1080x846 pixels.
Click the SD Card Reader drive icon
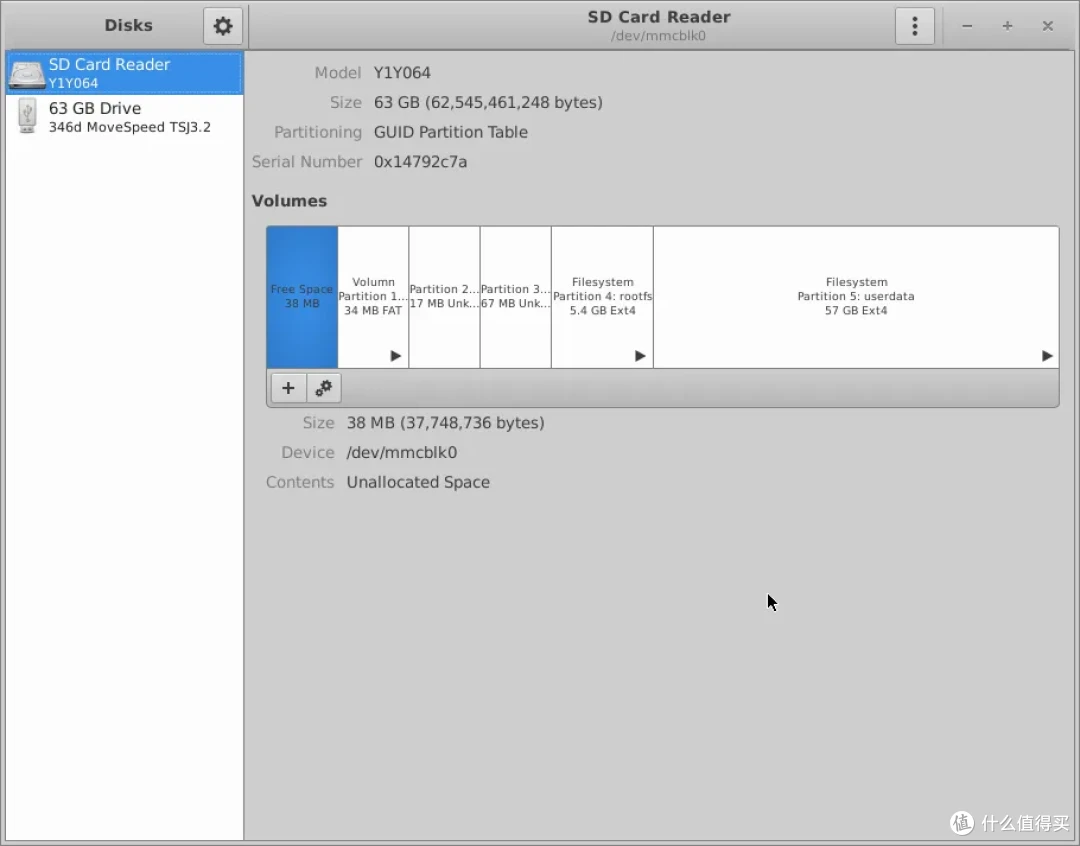point(27,74)
